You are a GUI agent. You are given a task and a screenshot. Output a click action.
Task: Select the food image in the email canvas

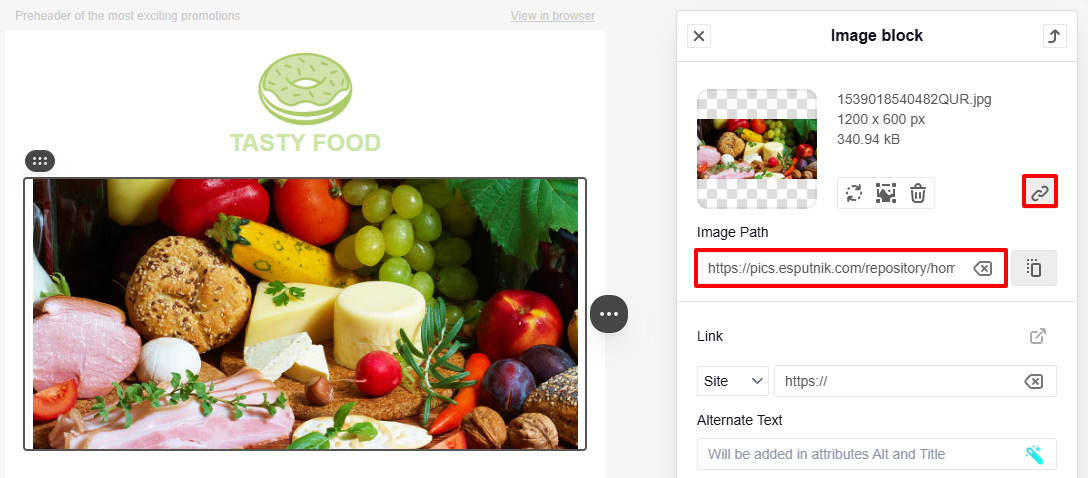coord(305,314)
